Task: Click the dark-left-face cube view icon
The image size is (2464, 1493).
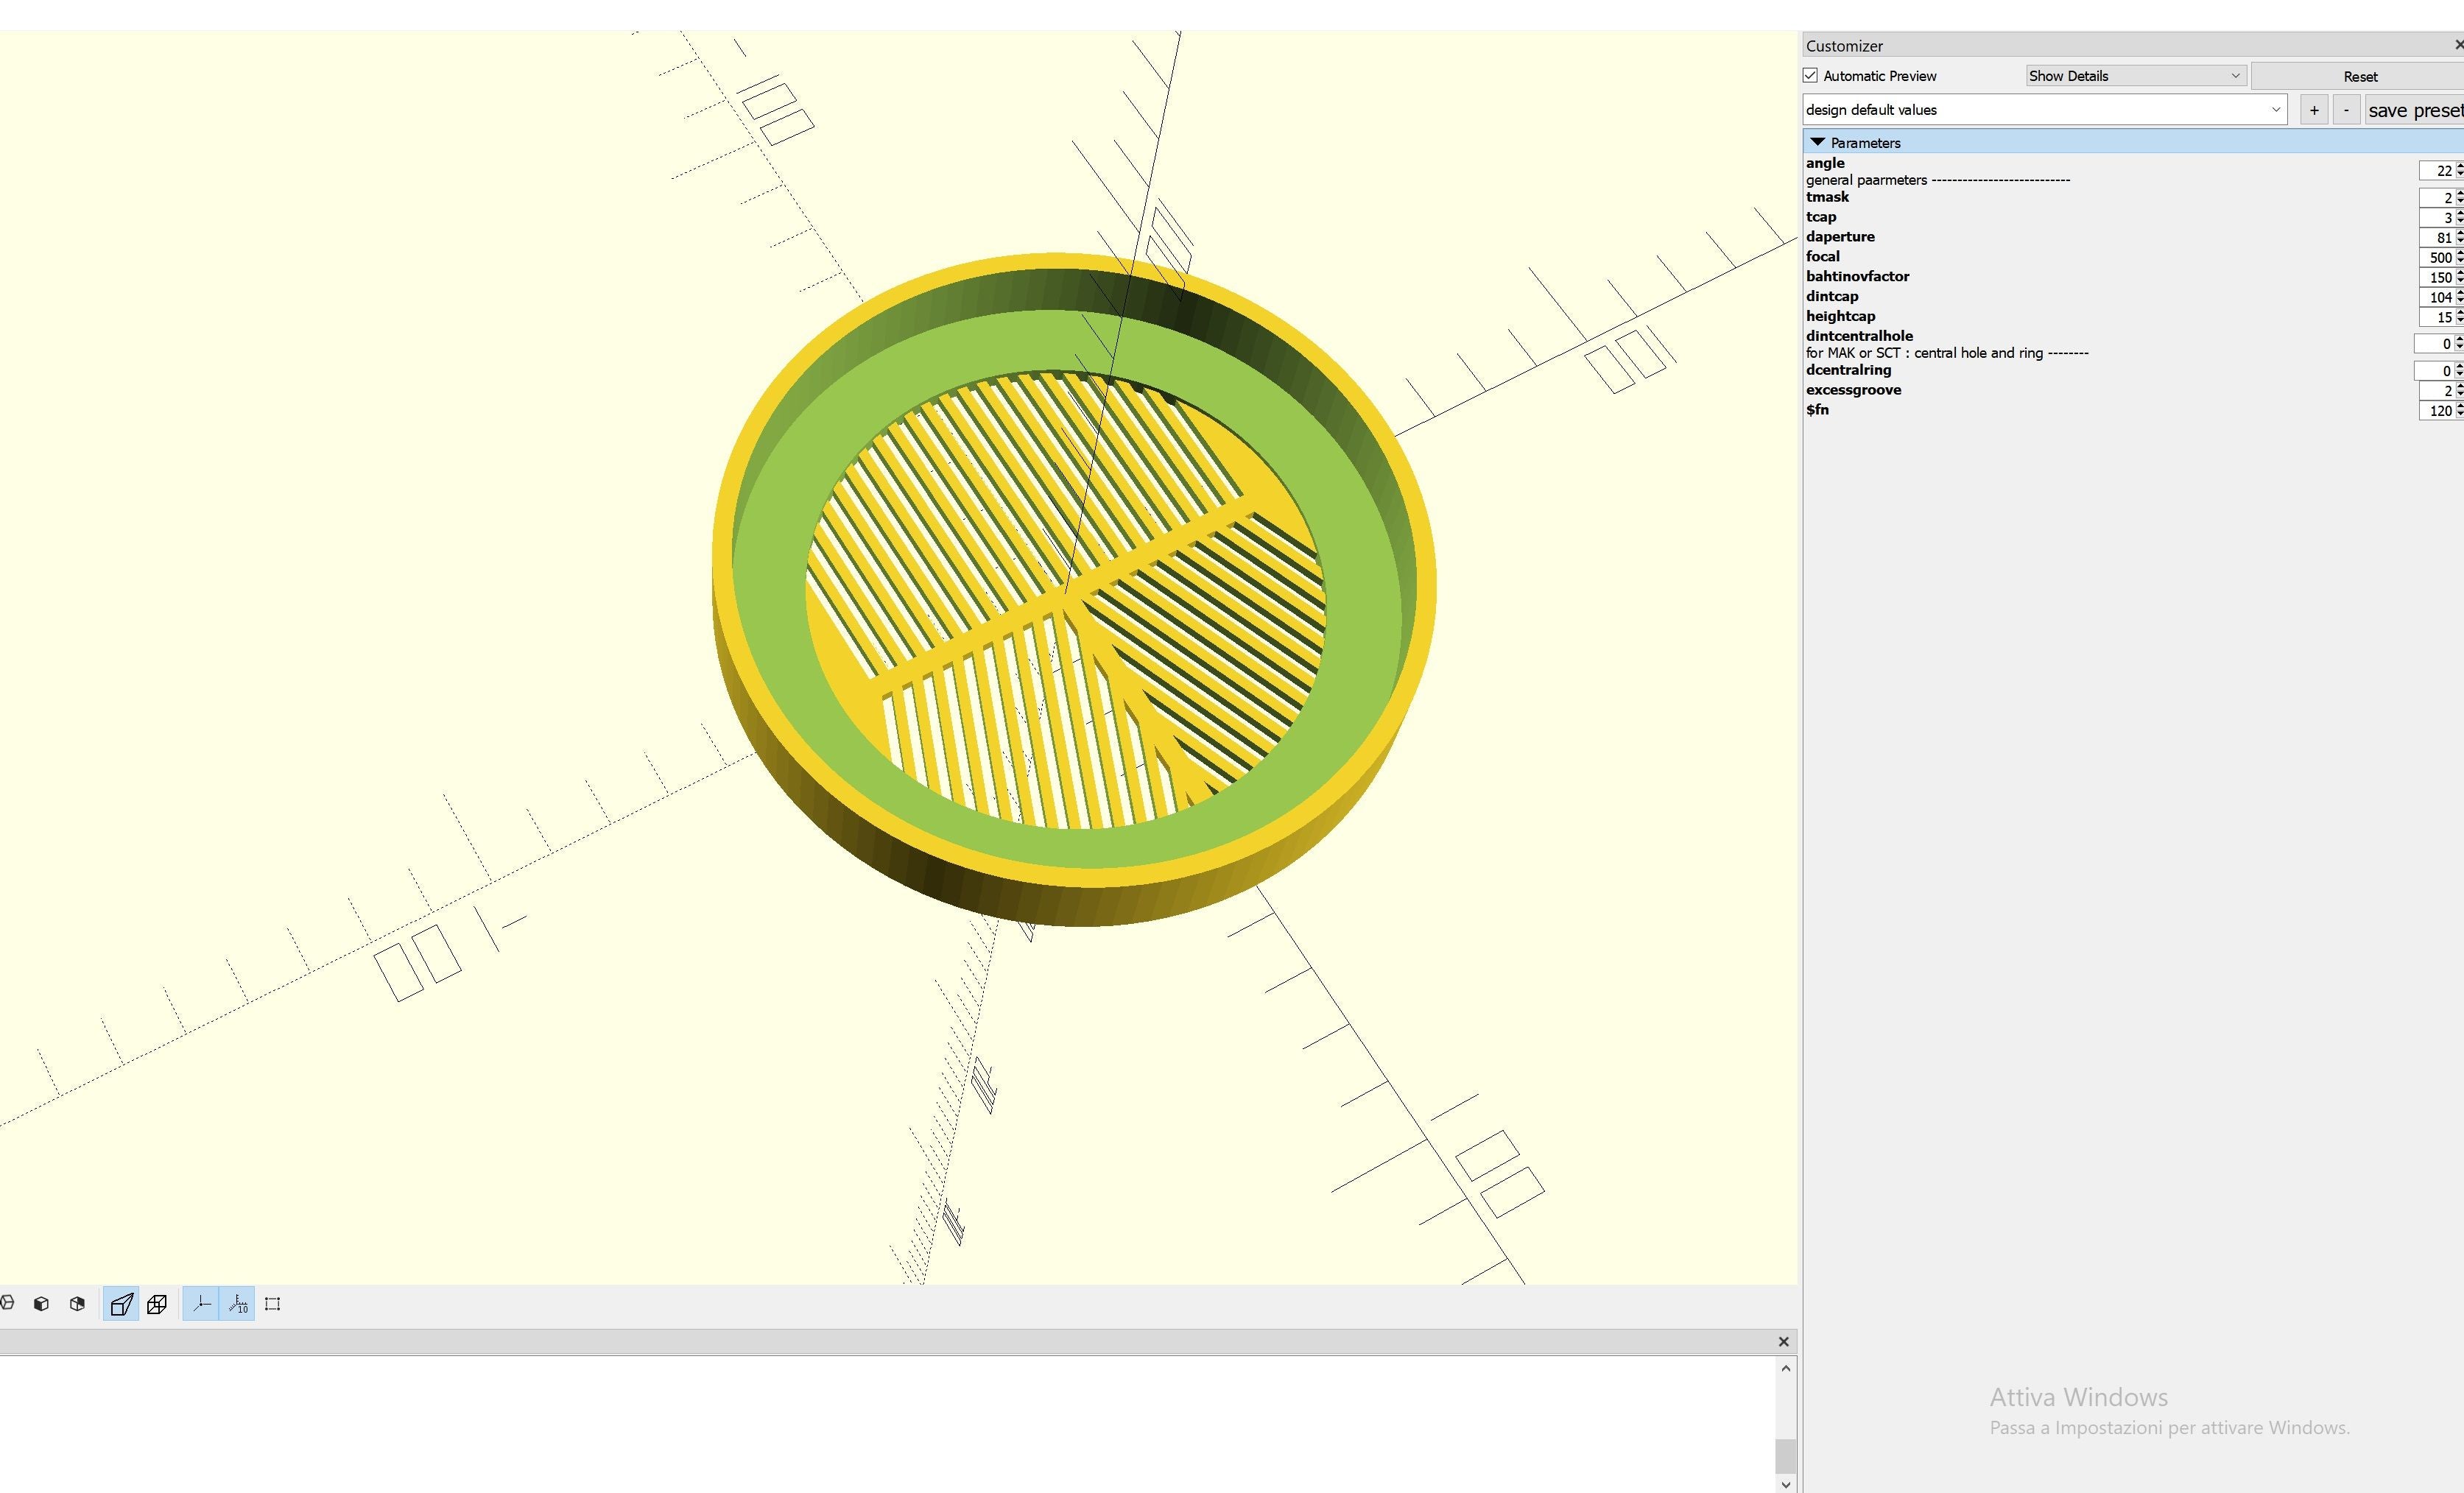Action: pos(41,1304)
